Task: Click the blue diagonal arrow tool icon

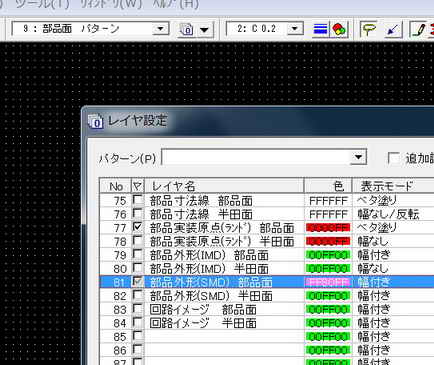Action: pos(393,29)
